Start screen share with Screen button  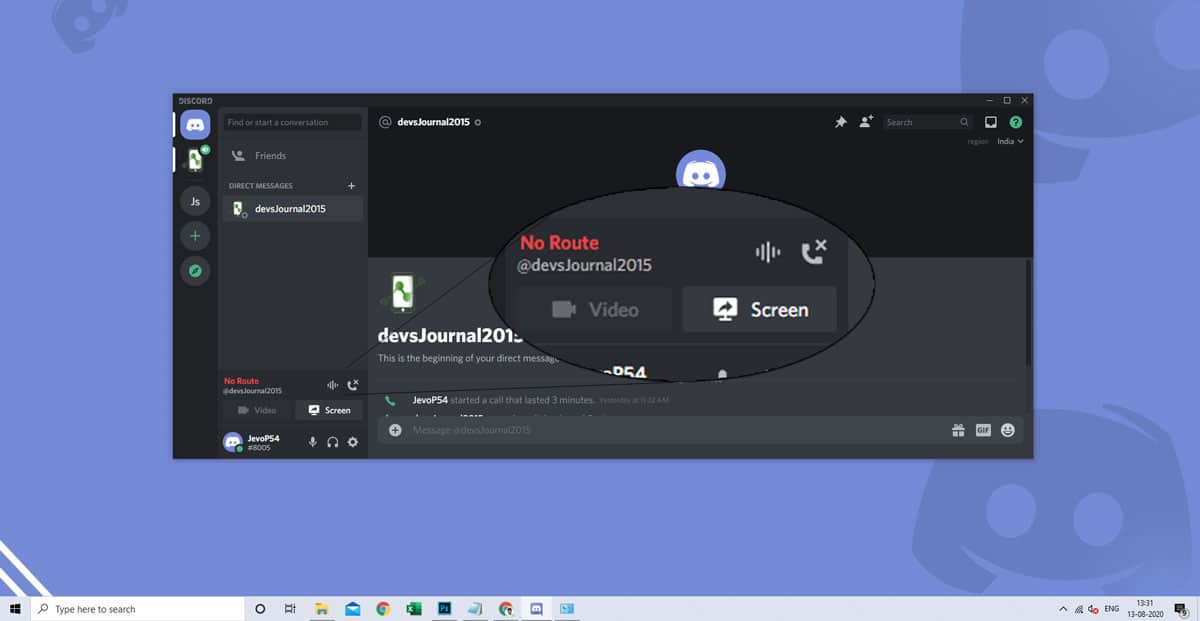[x=329, y=410]
